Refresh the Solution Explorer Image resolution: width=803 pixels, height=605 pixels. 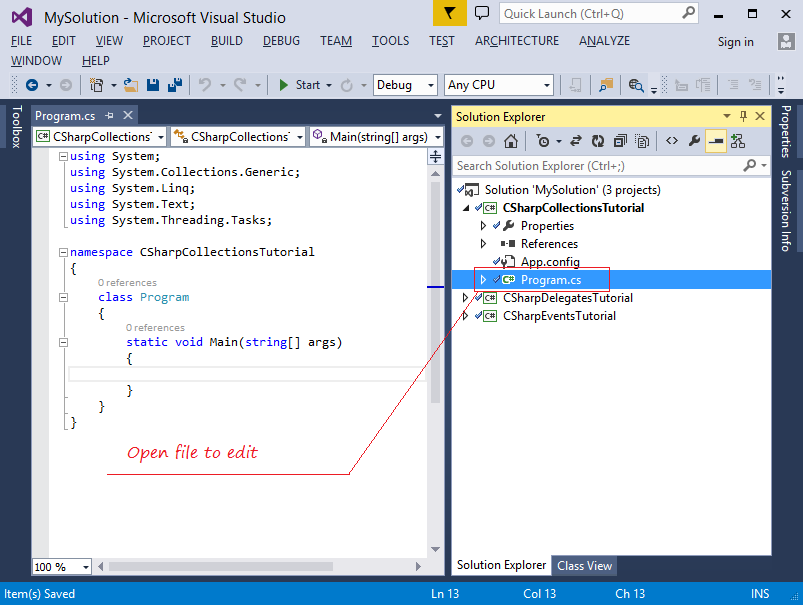pos(598,141)
